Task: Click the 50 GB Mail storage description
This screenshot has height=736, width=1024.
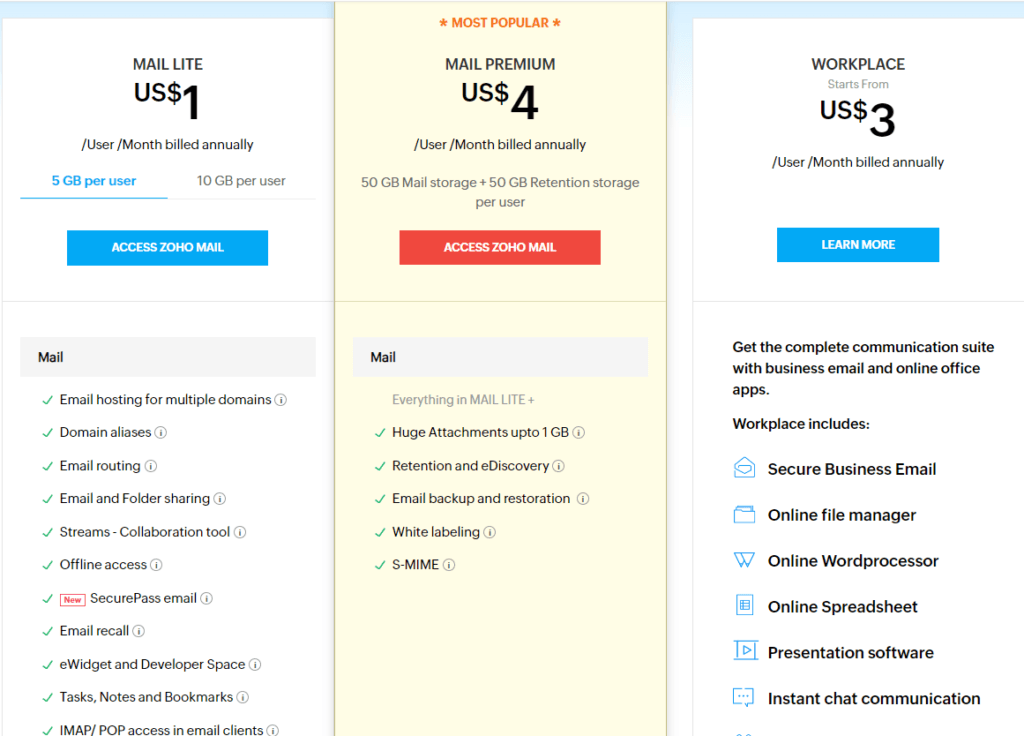Action: coord(500,192)
